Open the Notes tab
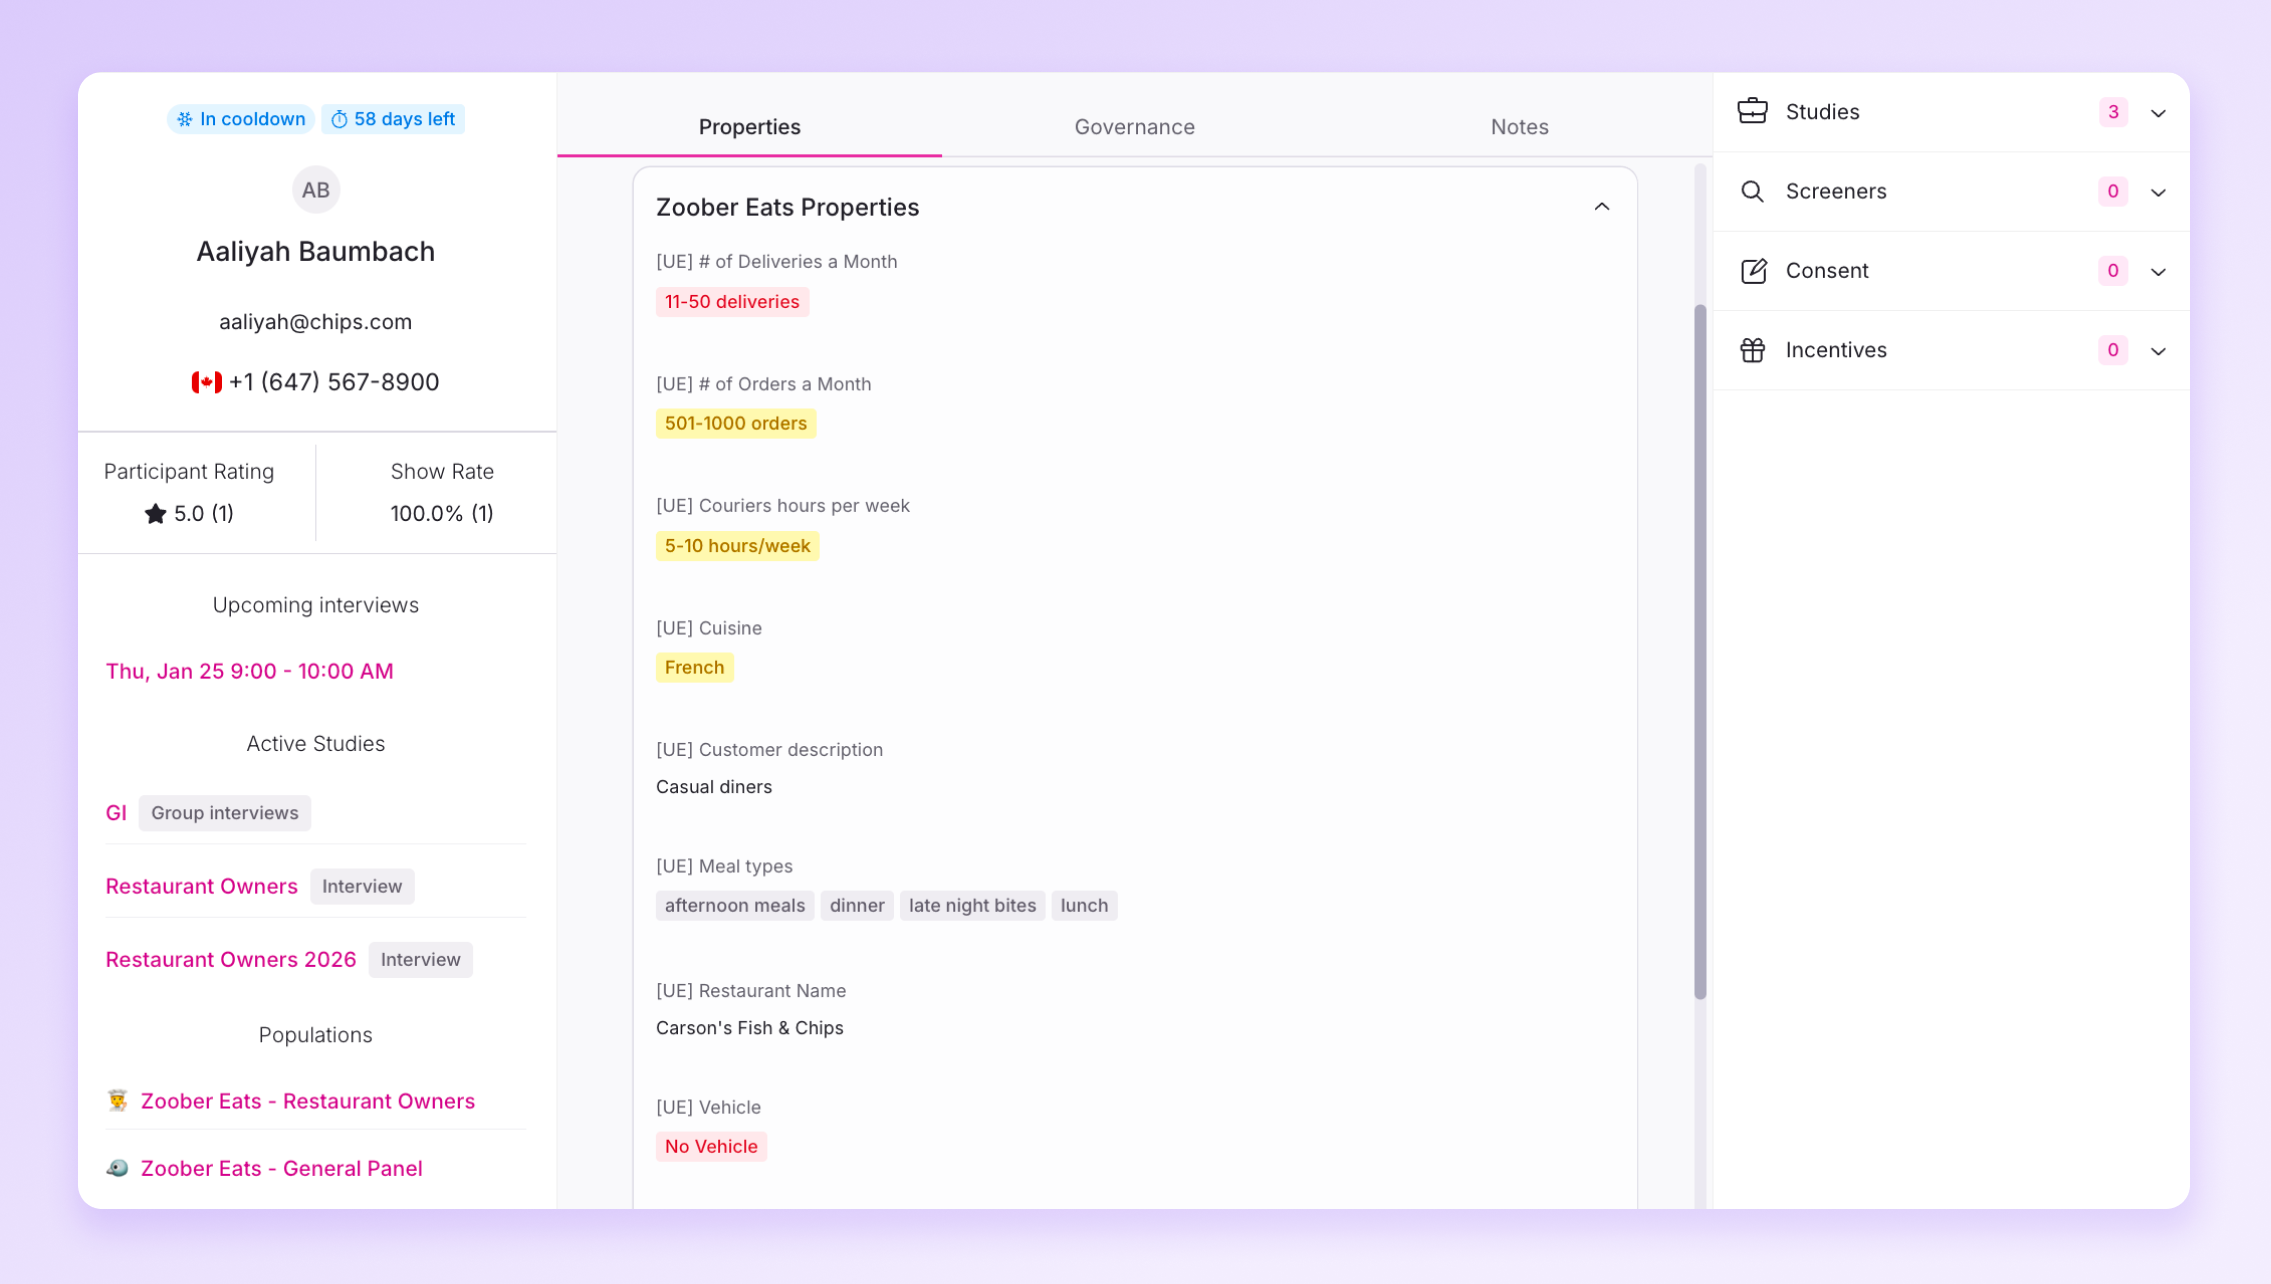The image size is (2271, 1284). (x=1518, y=127)
